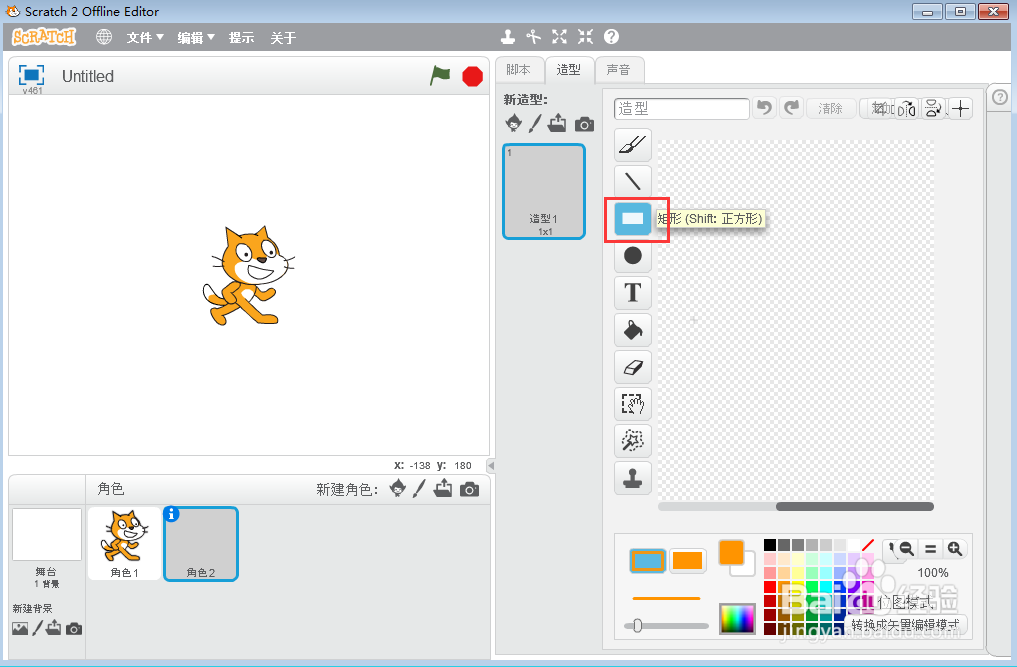Select the paint Brush tool
The height and width of the screenshot is (667, 1017).
(632, 144)
